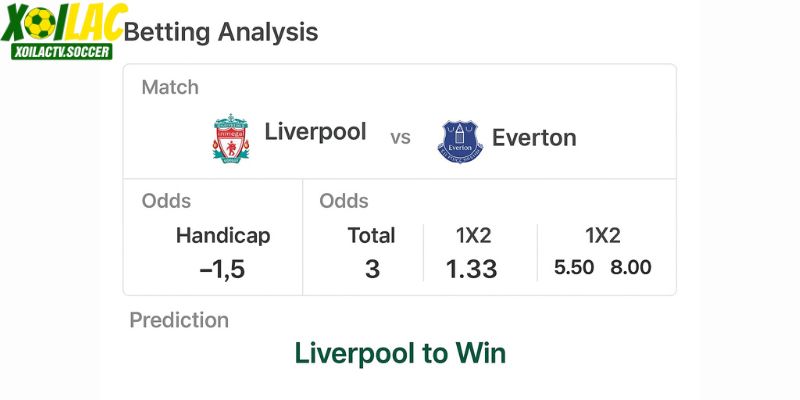Select the Liverpool team name
Screen dimensions: 800x400
[315, 132]
